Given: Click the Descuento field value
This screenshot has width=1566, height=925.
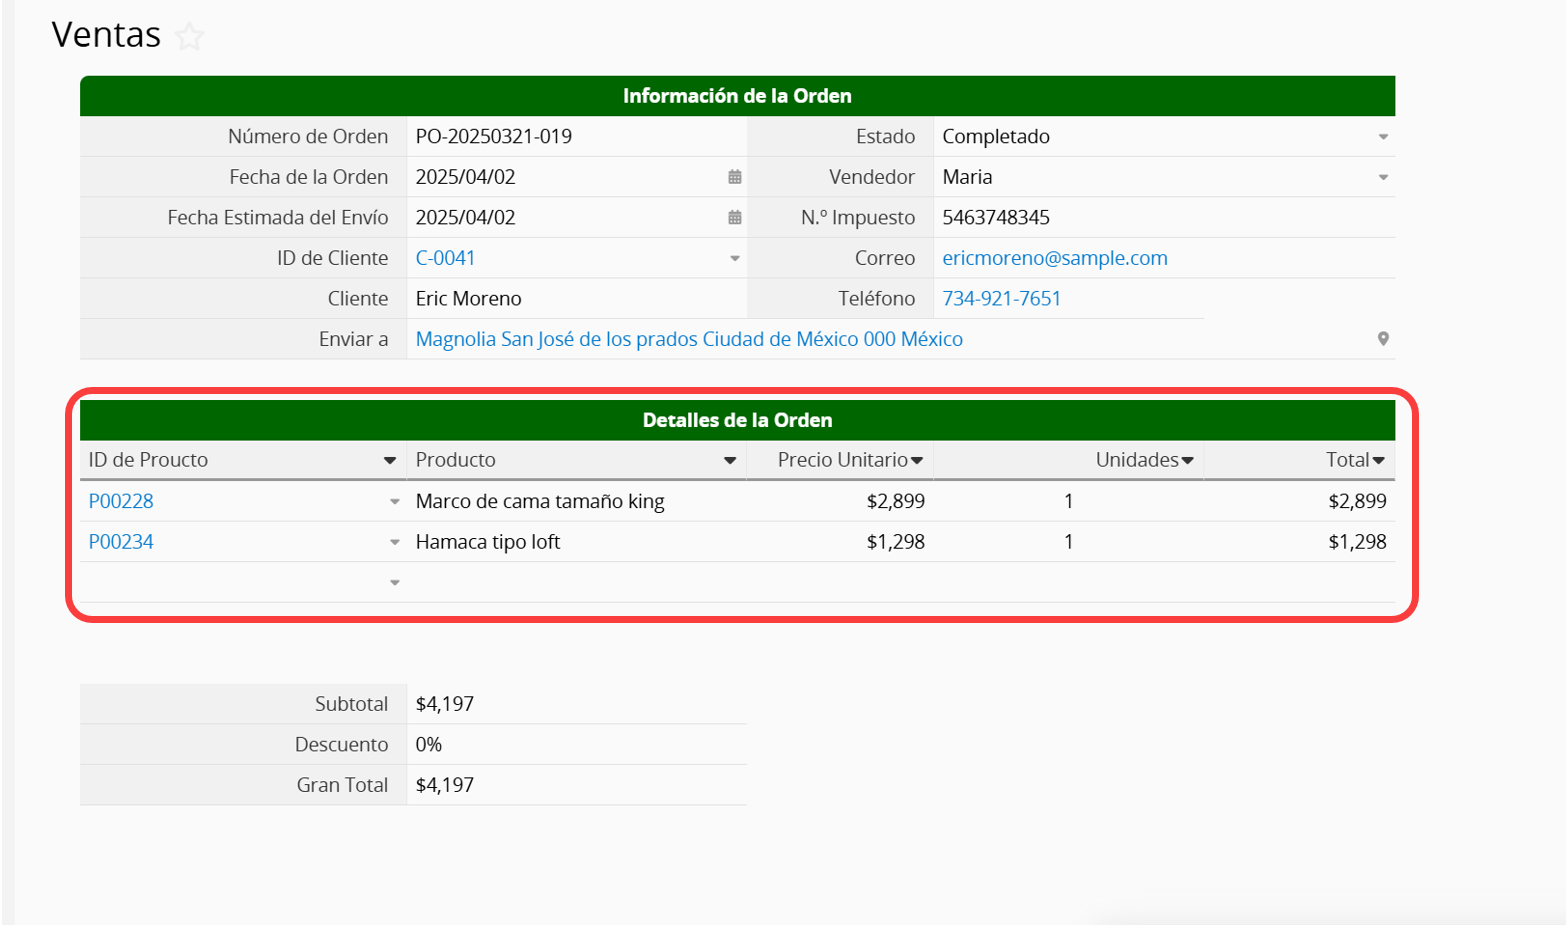Looking at the screenshot, I should point(575,745).
